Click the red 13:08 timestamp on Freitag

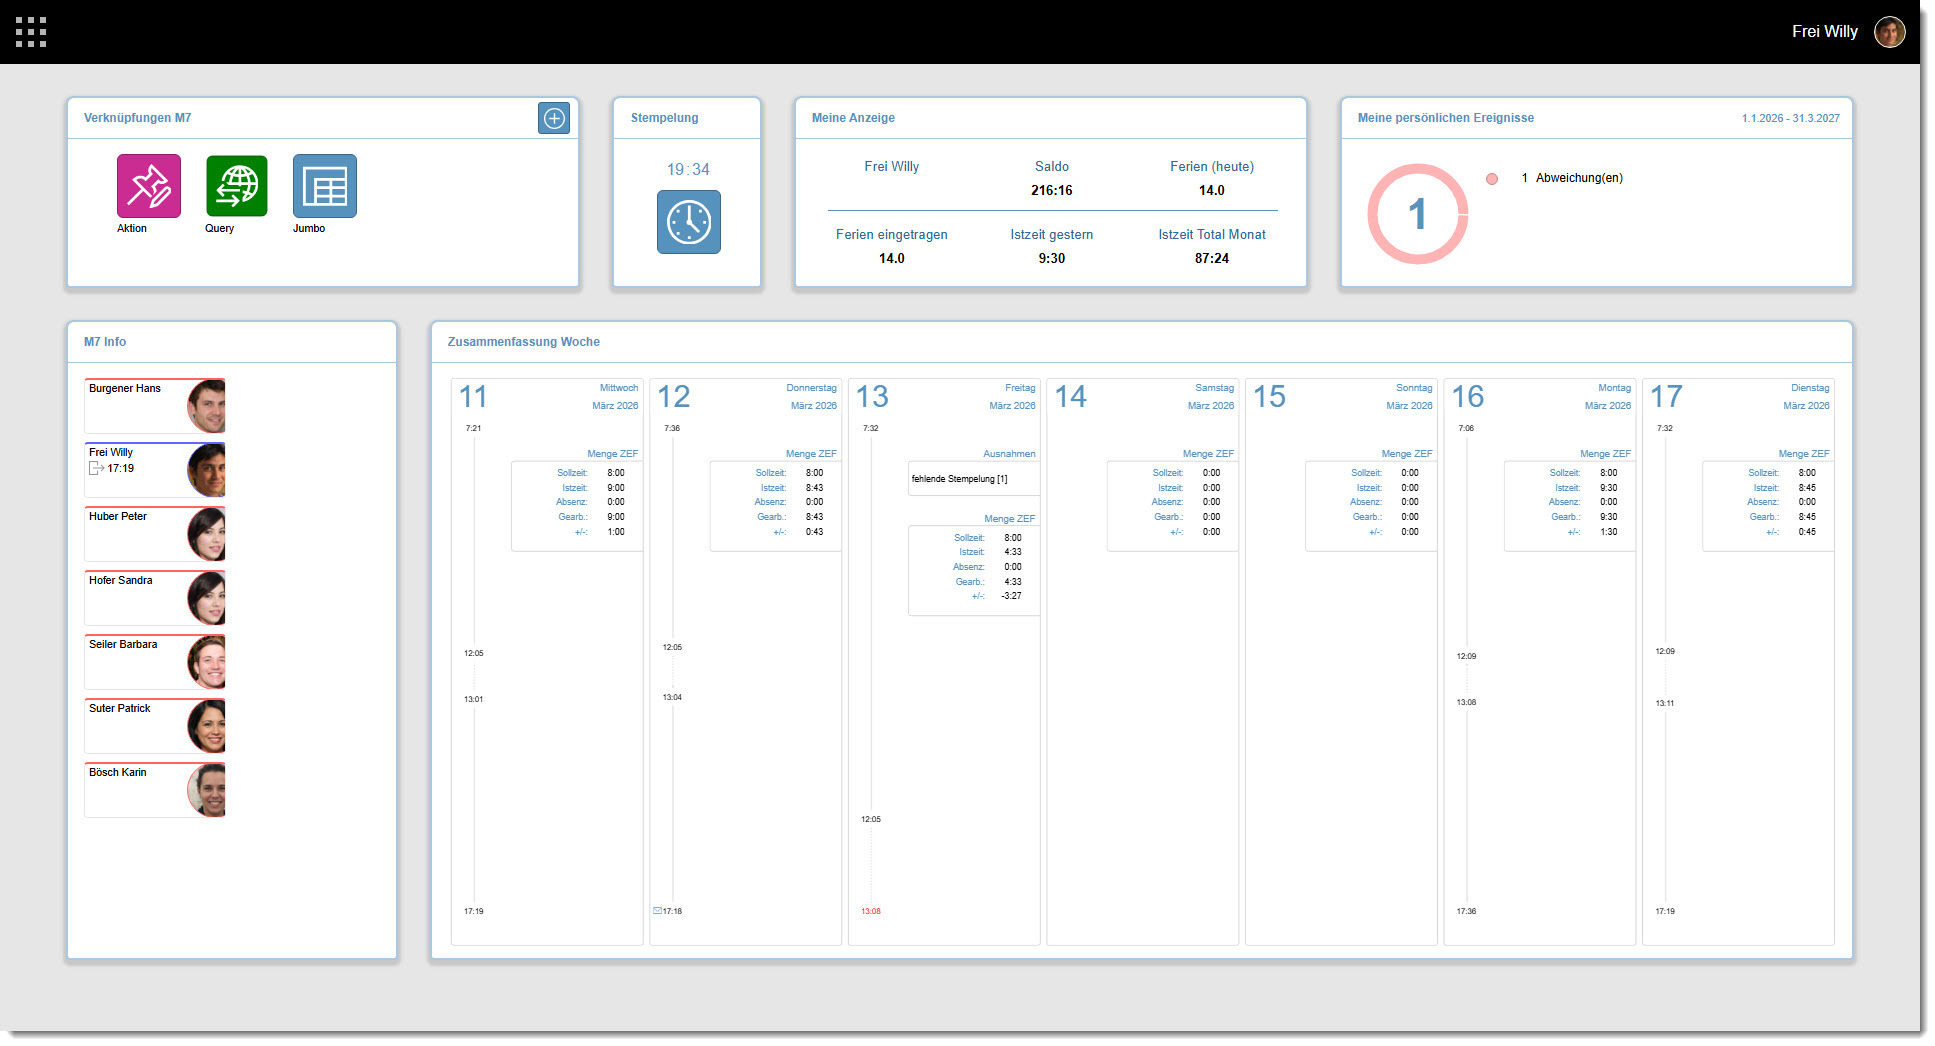(869, 911)
